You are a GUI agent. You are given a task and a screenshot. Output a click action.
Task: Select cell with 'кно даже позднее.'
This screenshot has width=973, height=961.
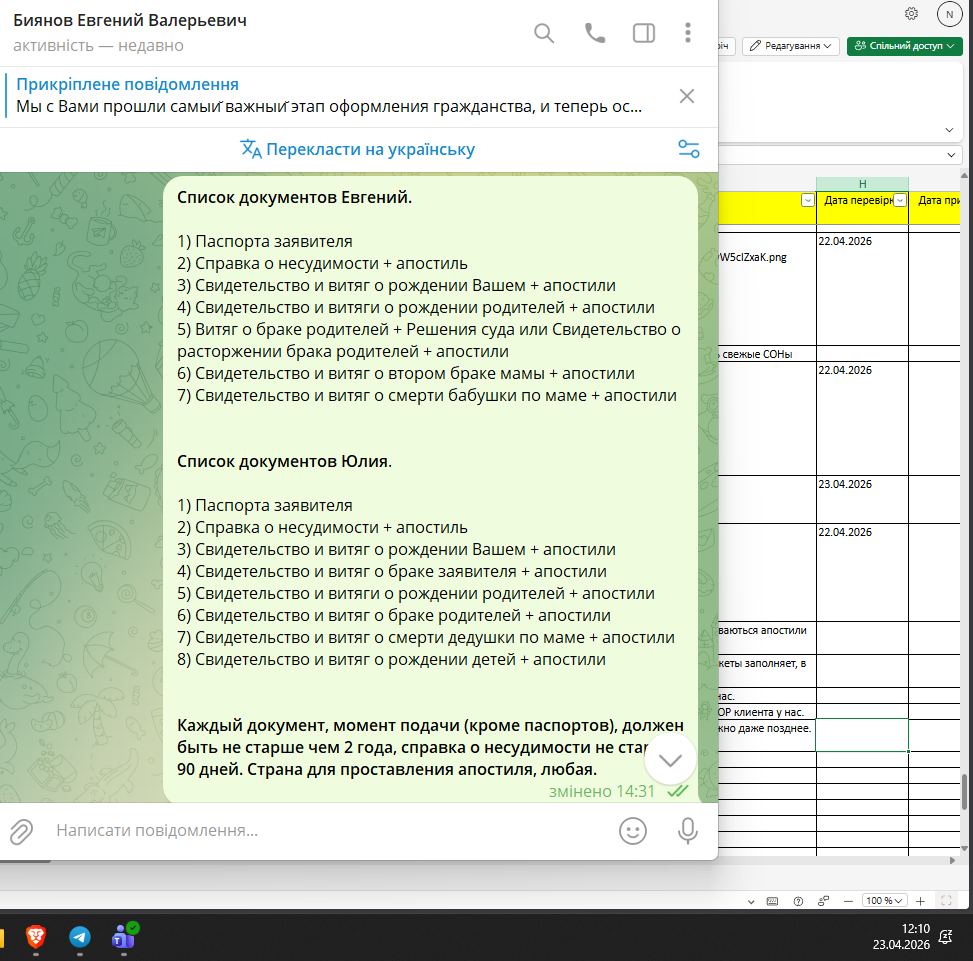(768, 735)
